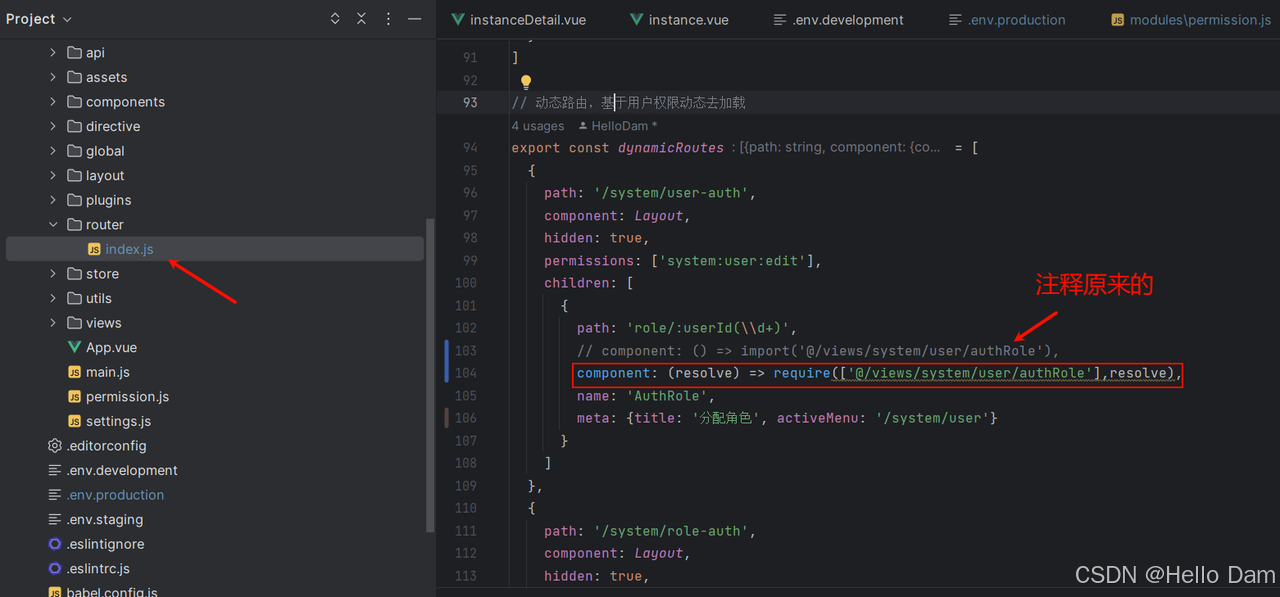Click the '4 usages' hint
The width and height of the screenshot is (1280, 597).
[538, 126]
